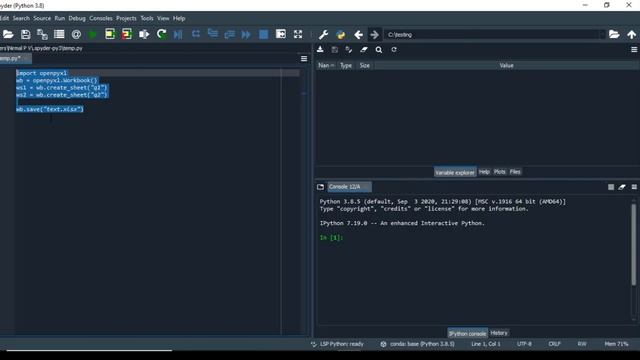Click Save data as icon
Image resolution: width=640 pixels, height=360 pixels.
349,49
